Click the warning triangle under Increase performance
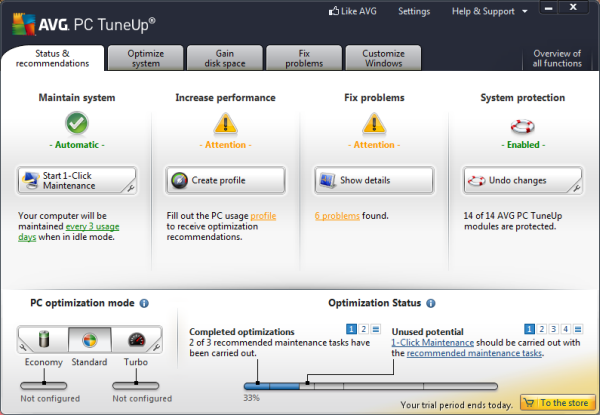Viewport: 600px width, 415px height. tap(225, 124)
